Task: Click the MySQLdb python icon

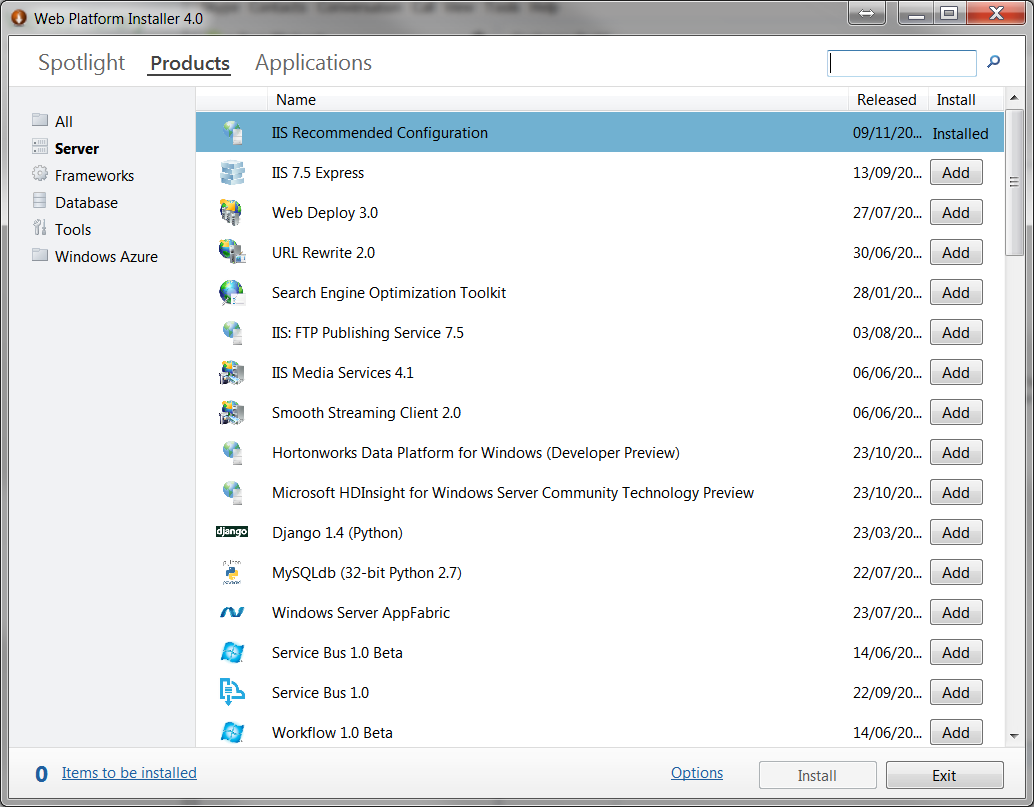Action: click(232, 572)
